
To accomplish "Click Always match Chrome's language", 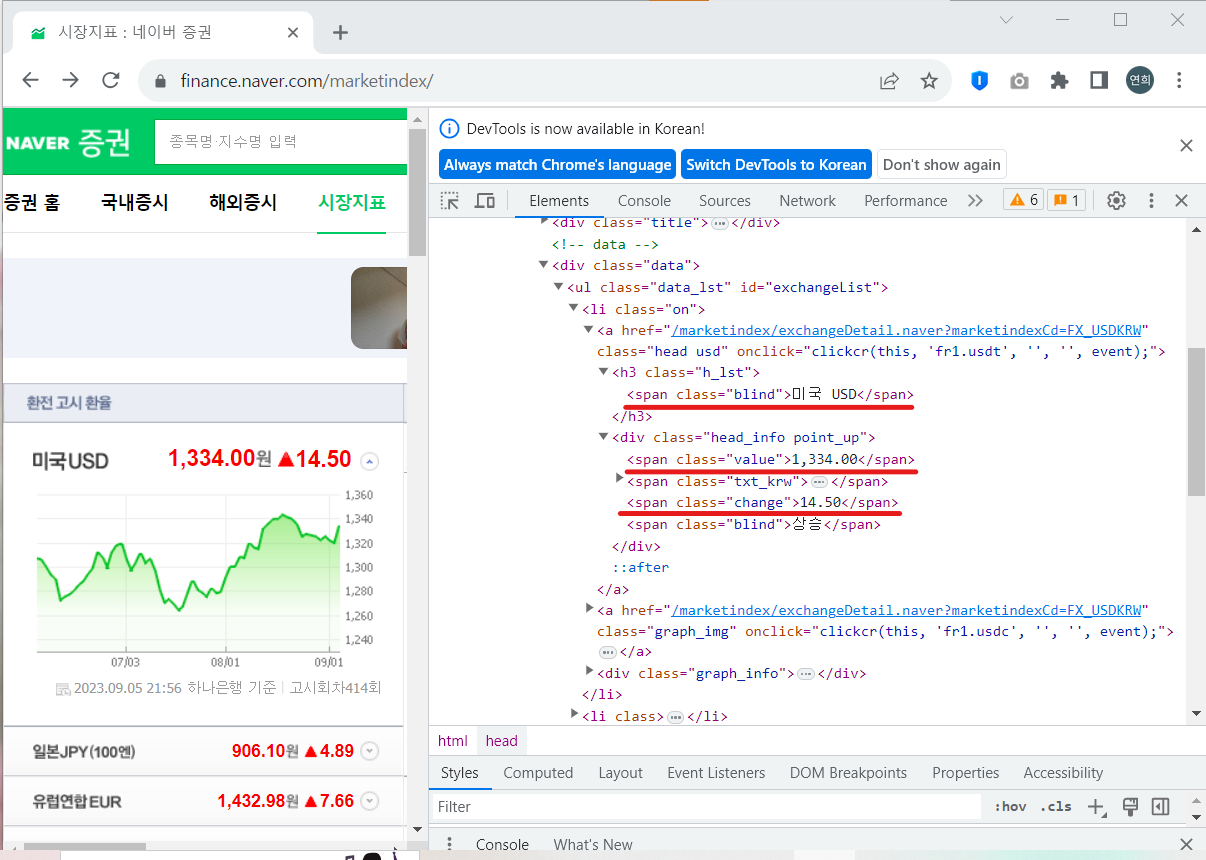I will (558, 165).
